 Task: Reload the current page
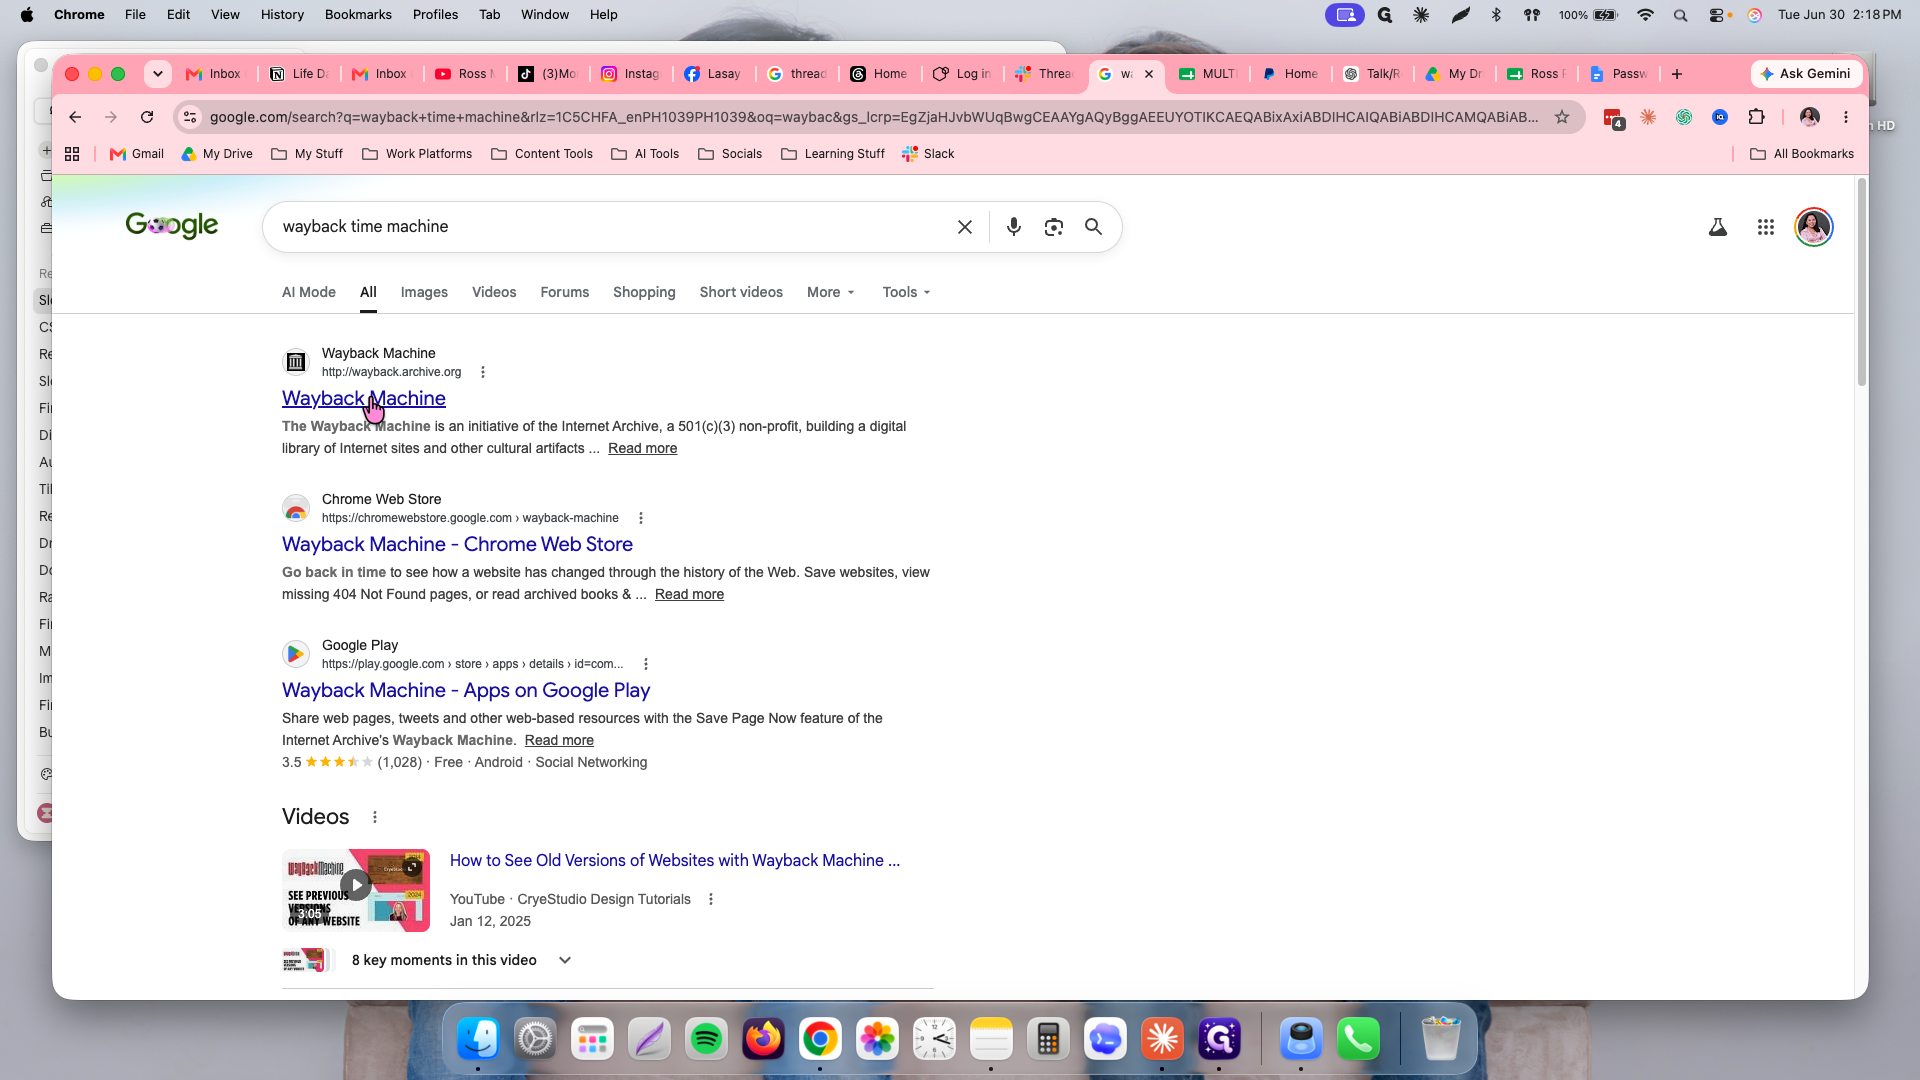click(x=147, y=117)
